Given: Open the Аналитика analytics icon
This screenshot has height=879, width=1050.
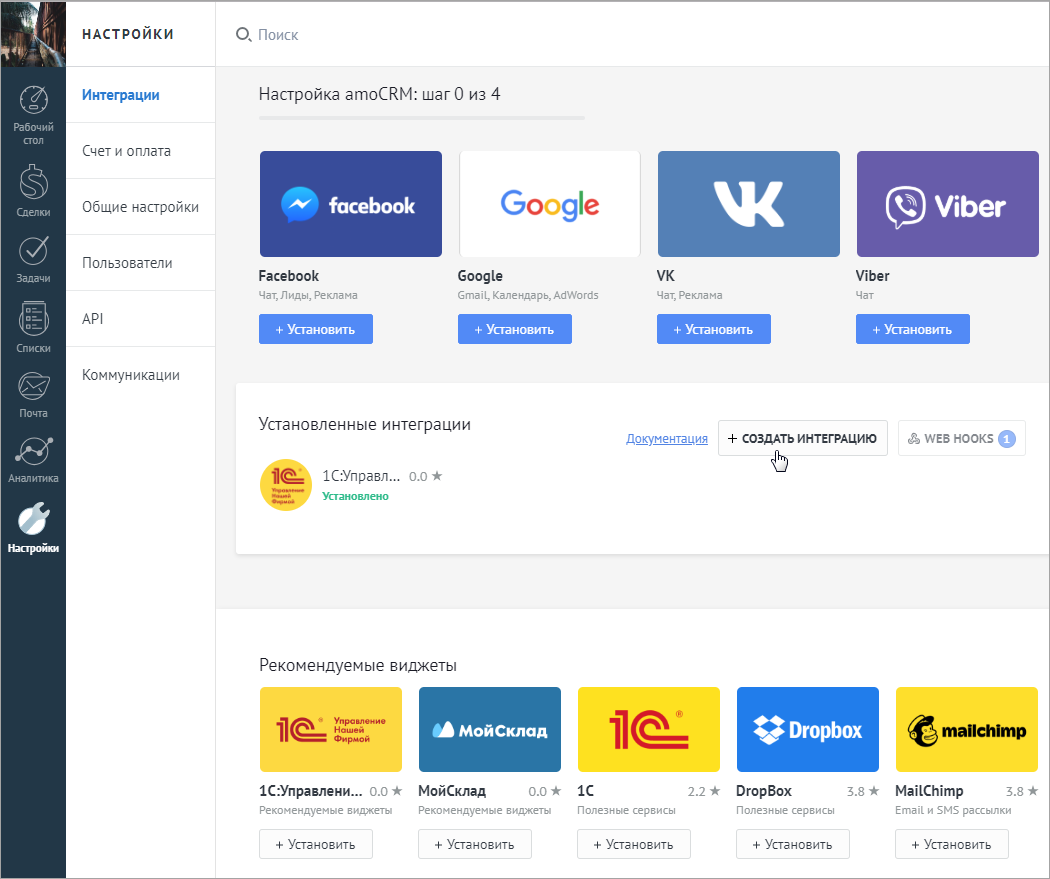Looking at the screenshot, I should point(34,452).
